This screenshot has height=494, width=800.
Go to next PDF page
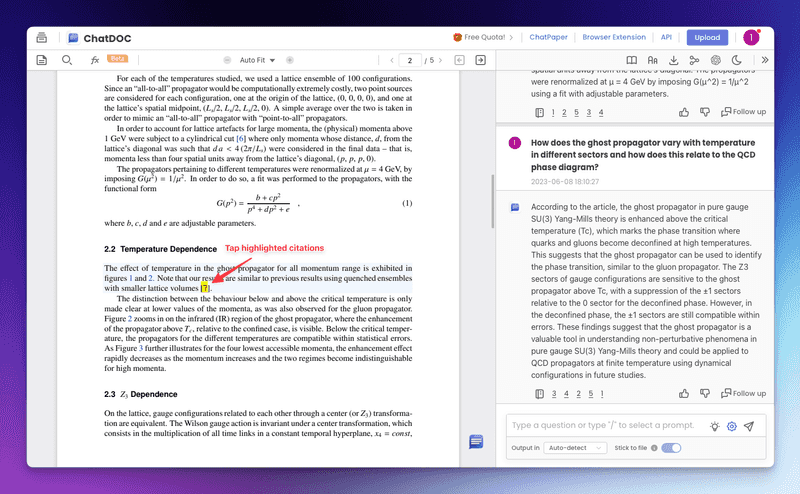click(x=441, y=60)
